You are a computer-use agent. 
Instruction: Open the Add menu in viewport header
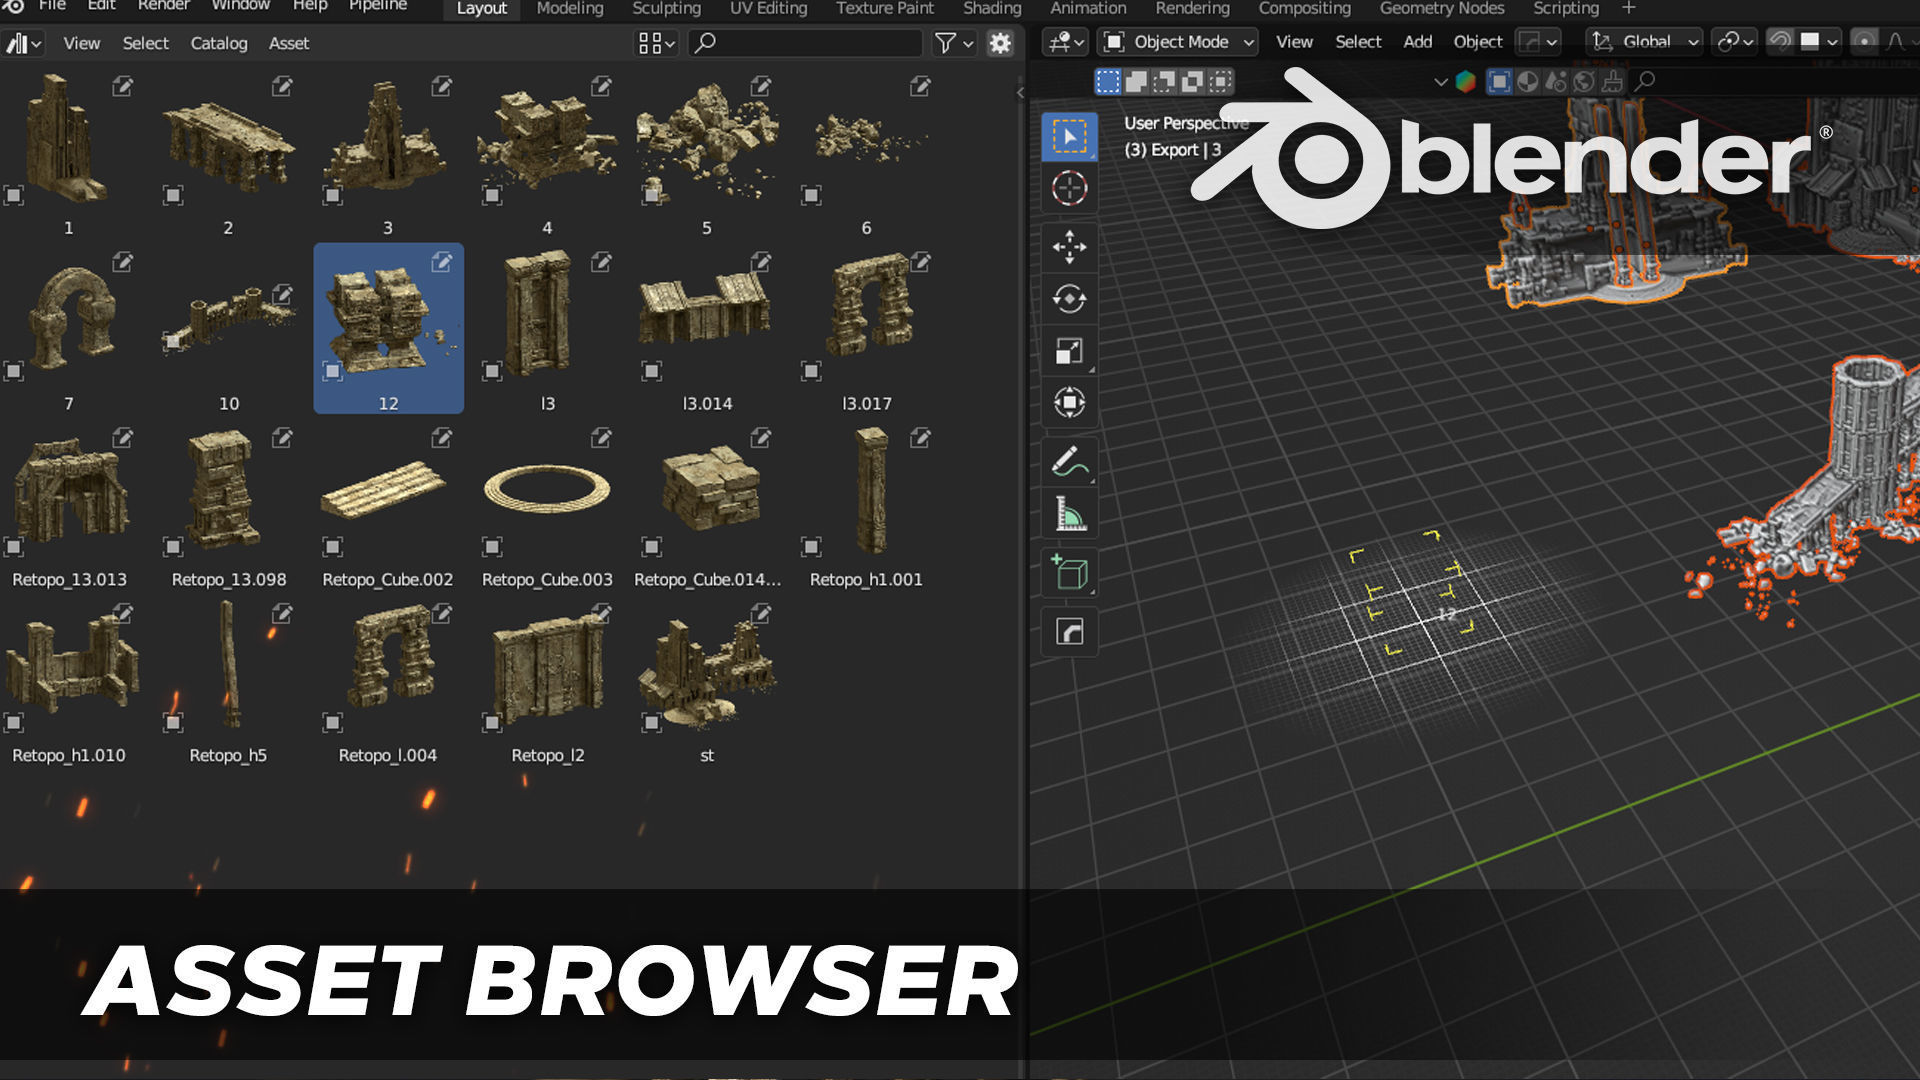[x=1417, y=42]
